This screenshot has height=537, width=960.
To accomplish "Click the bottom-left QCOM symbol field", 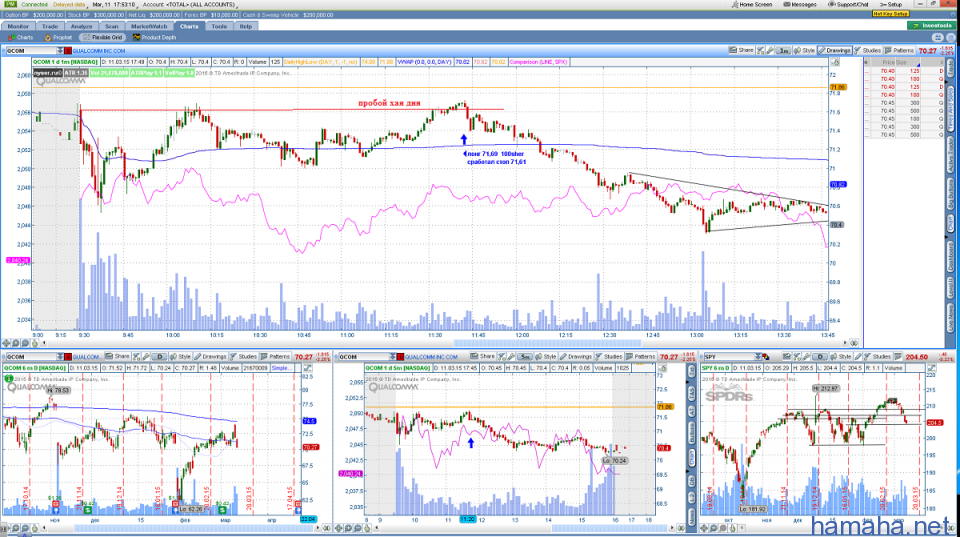I will 31,356.
